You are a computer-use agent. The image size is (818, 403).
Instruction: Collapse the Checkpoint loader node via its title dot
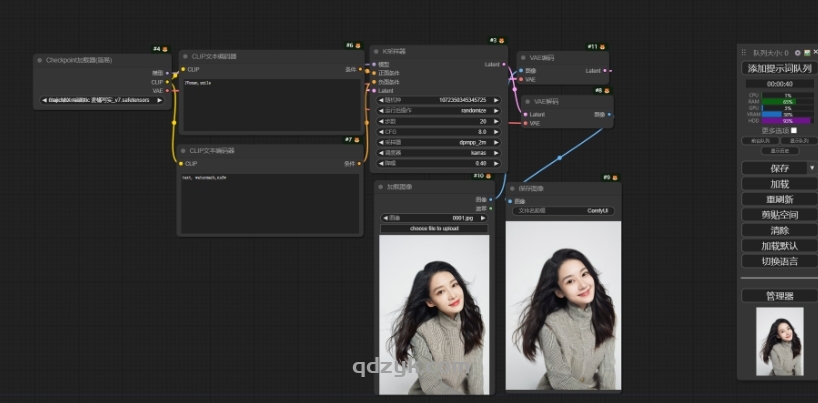(x=41, y=60)
